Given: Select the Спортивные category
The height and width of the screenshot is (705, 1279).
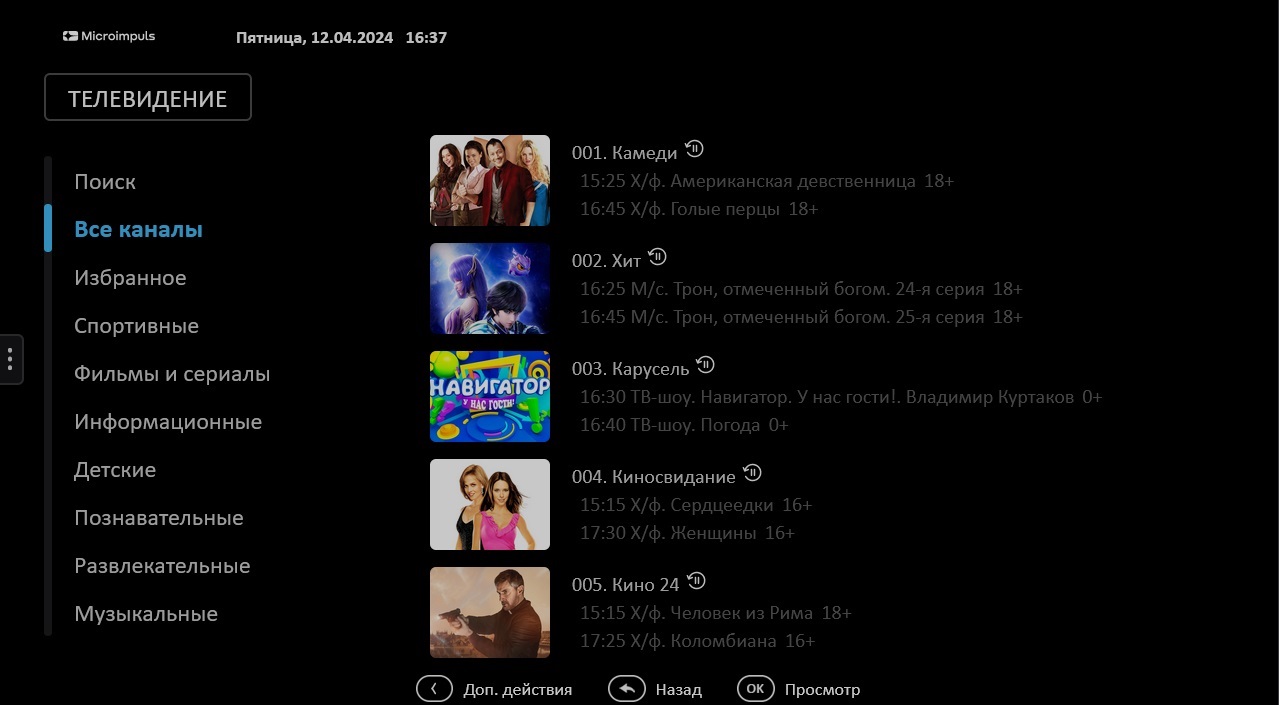Looking at the screenshot, I should pyautogui.click(x=136, y=326).
